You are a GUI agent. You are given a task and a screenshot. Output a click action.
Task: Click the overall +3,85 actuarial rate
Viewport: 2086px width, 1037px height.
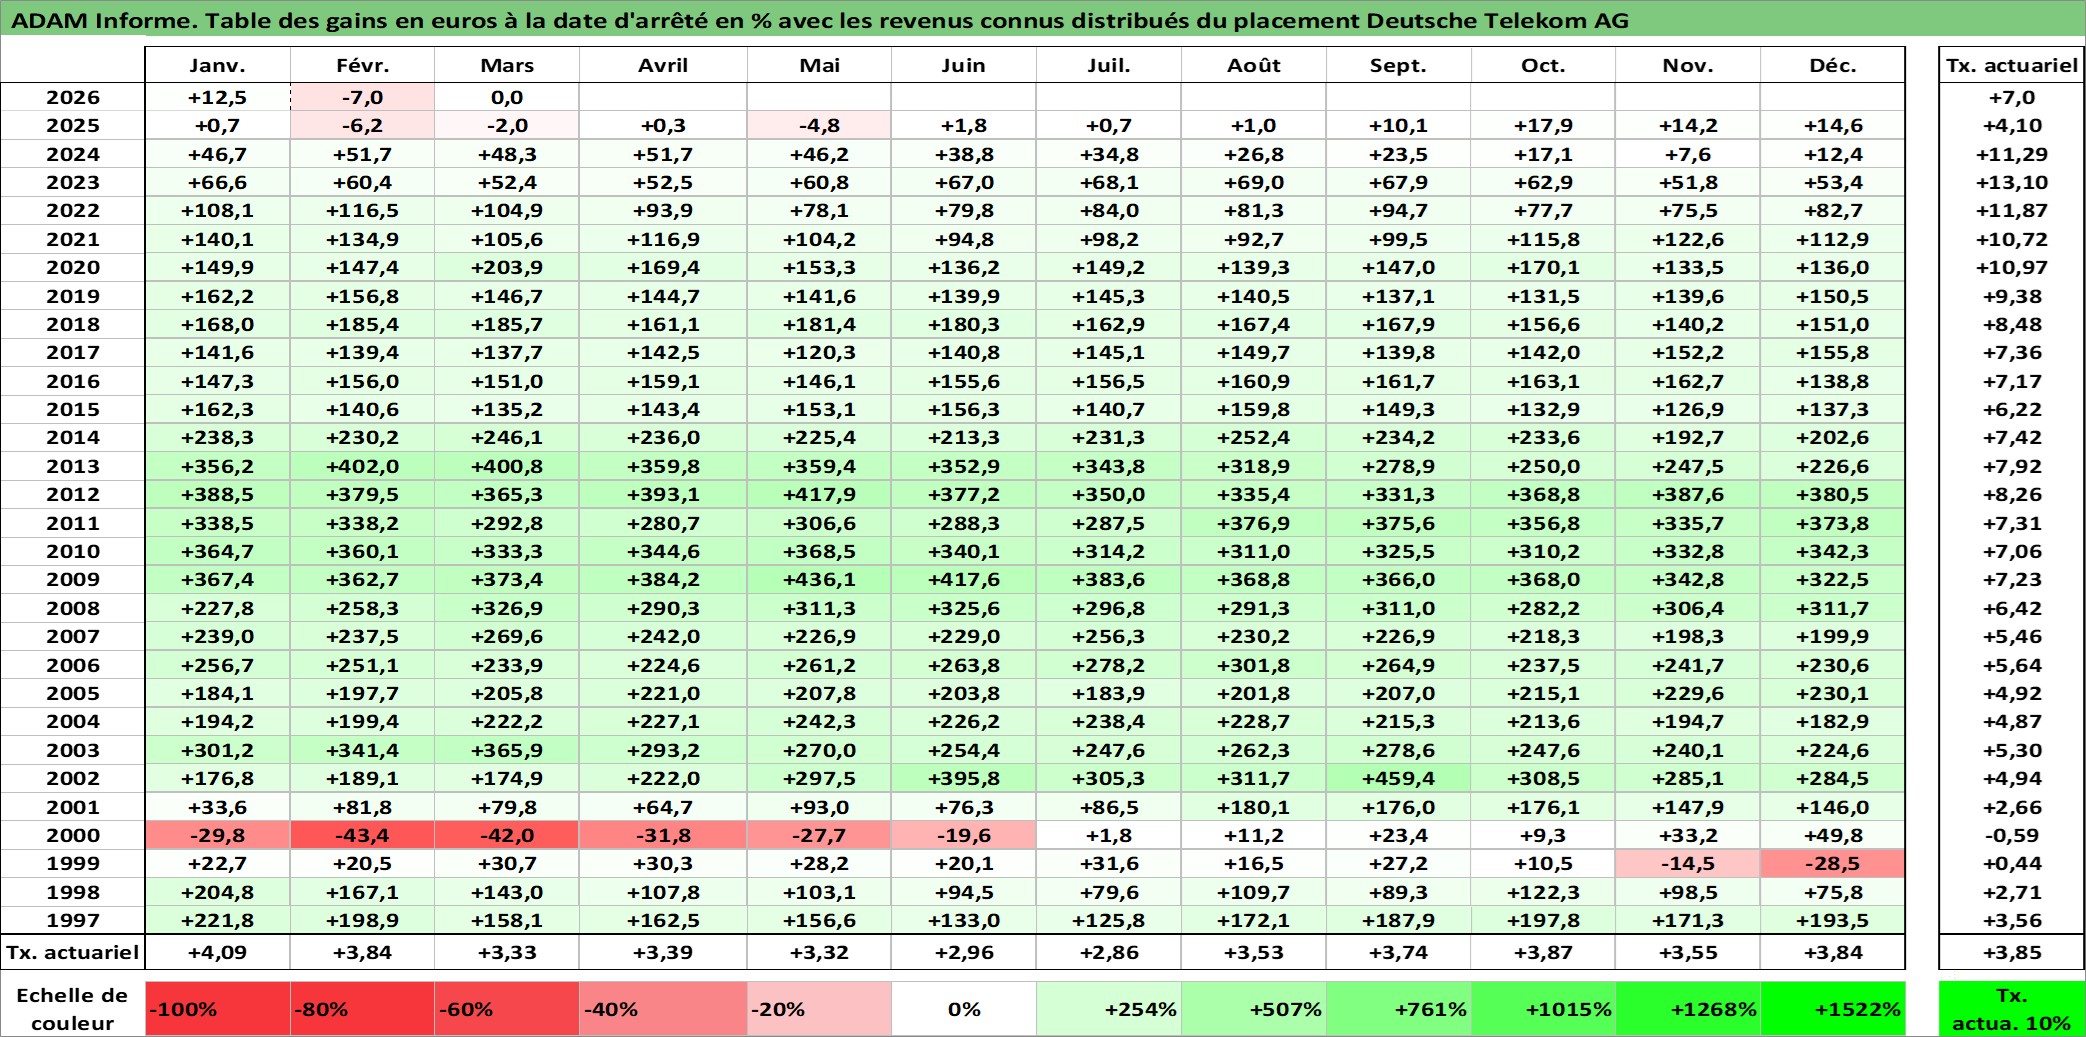point(2011,952)
